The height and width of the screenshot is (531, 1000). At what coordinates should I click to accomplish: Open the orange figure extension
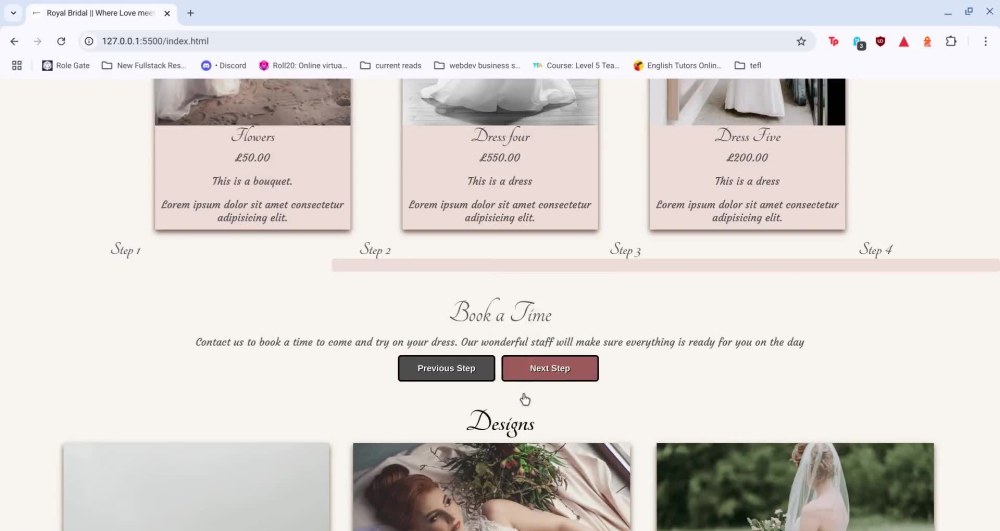[927, 41]
